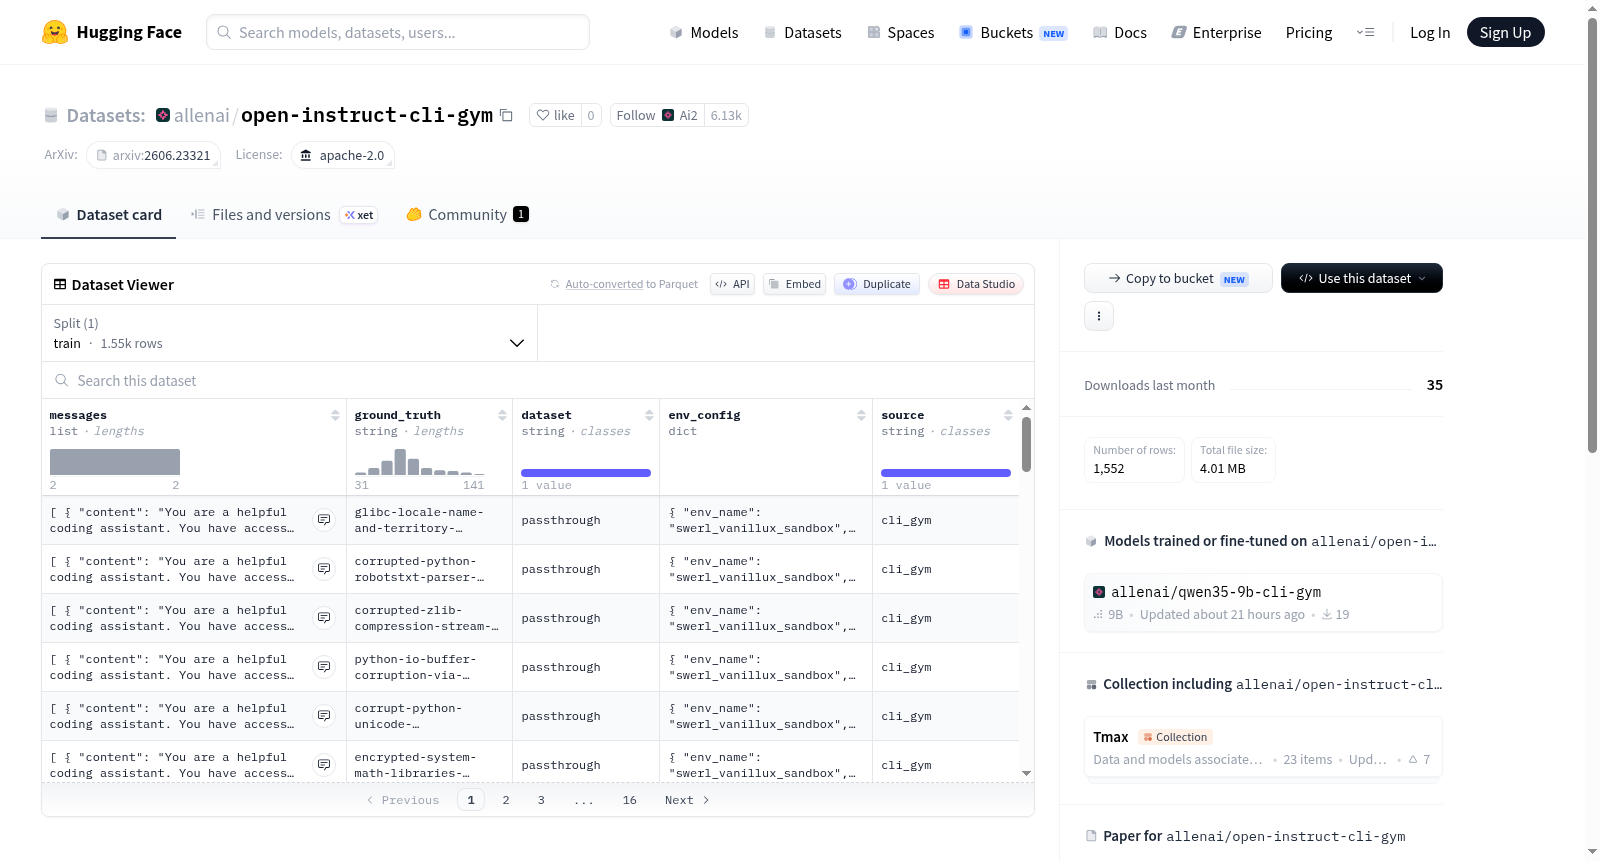Screen dimensions: 1600x861
Task: Sort by the source column
Action: [1008, 415]
